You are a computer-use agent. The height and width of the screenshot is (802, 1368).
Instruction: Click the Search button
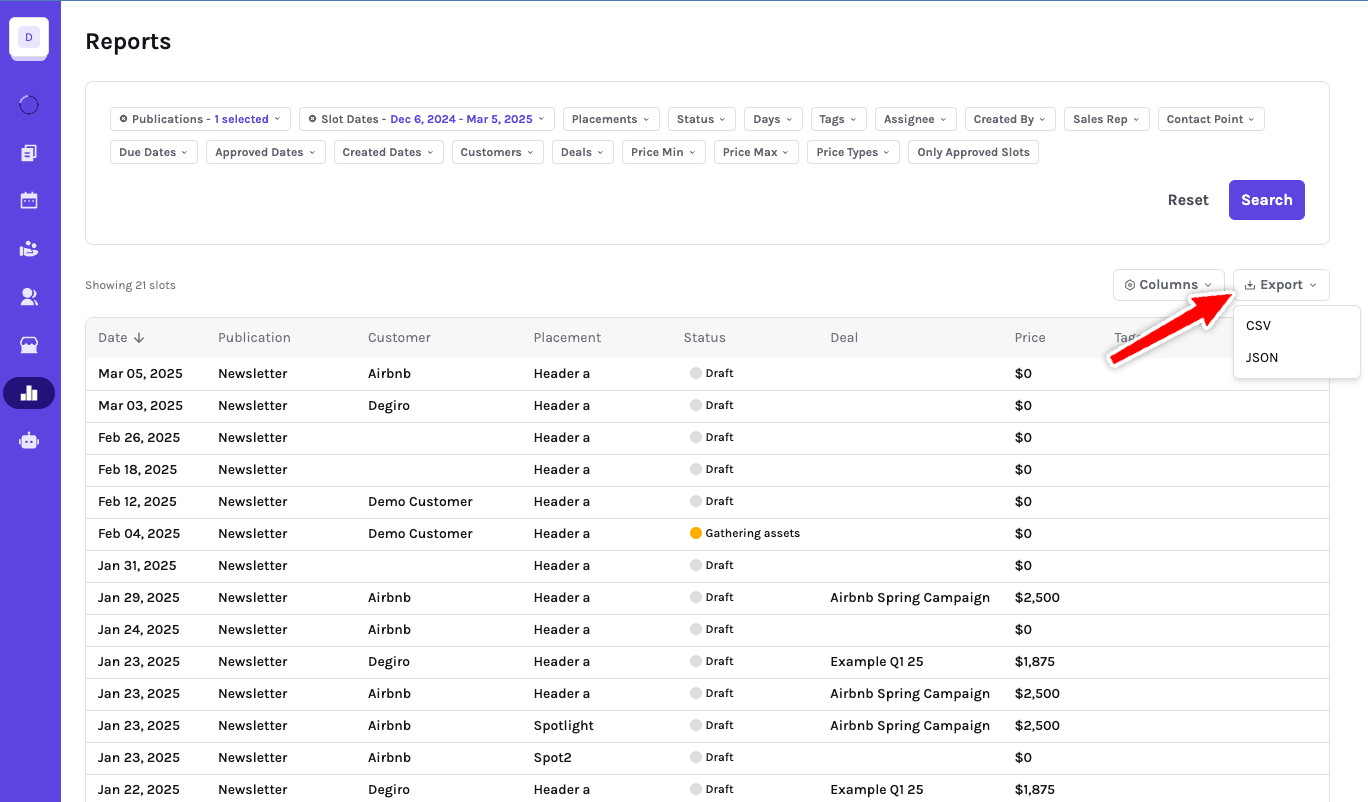[x=1266, y=200]
